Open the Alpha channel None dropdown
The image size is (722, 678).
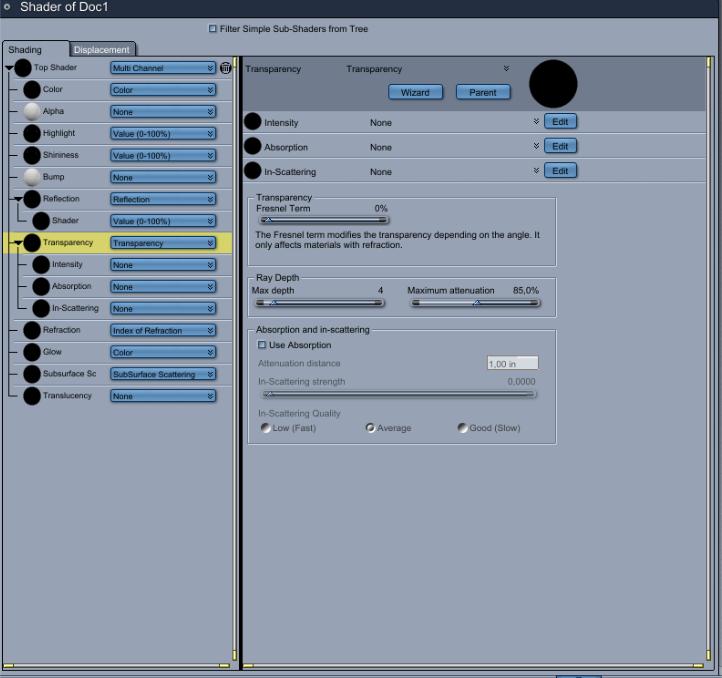(x=163, y=112)
